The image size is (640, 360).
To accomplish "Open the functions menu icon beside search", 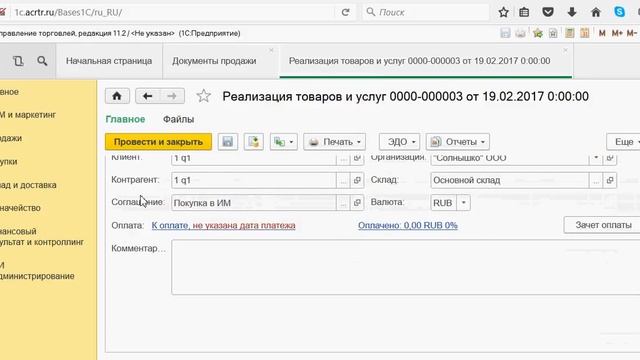I will tap(18, 61).
